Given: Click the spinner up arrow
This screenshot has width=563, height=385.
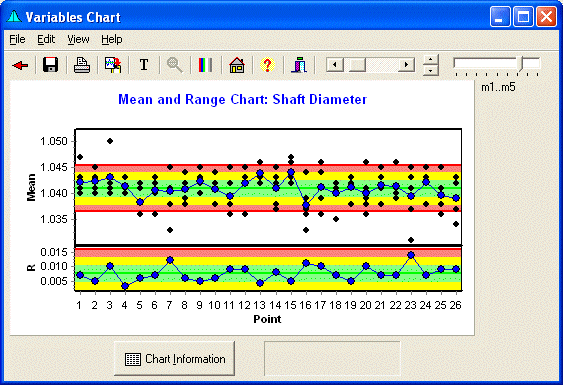Looking at the screenshot, I should (431, 60).
